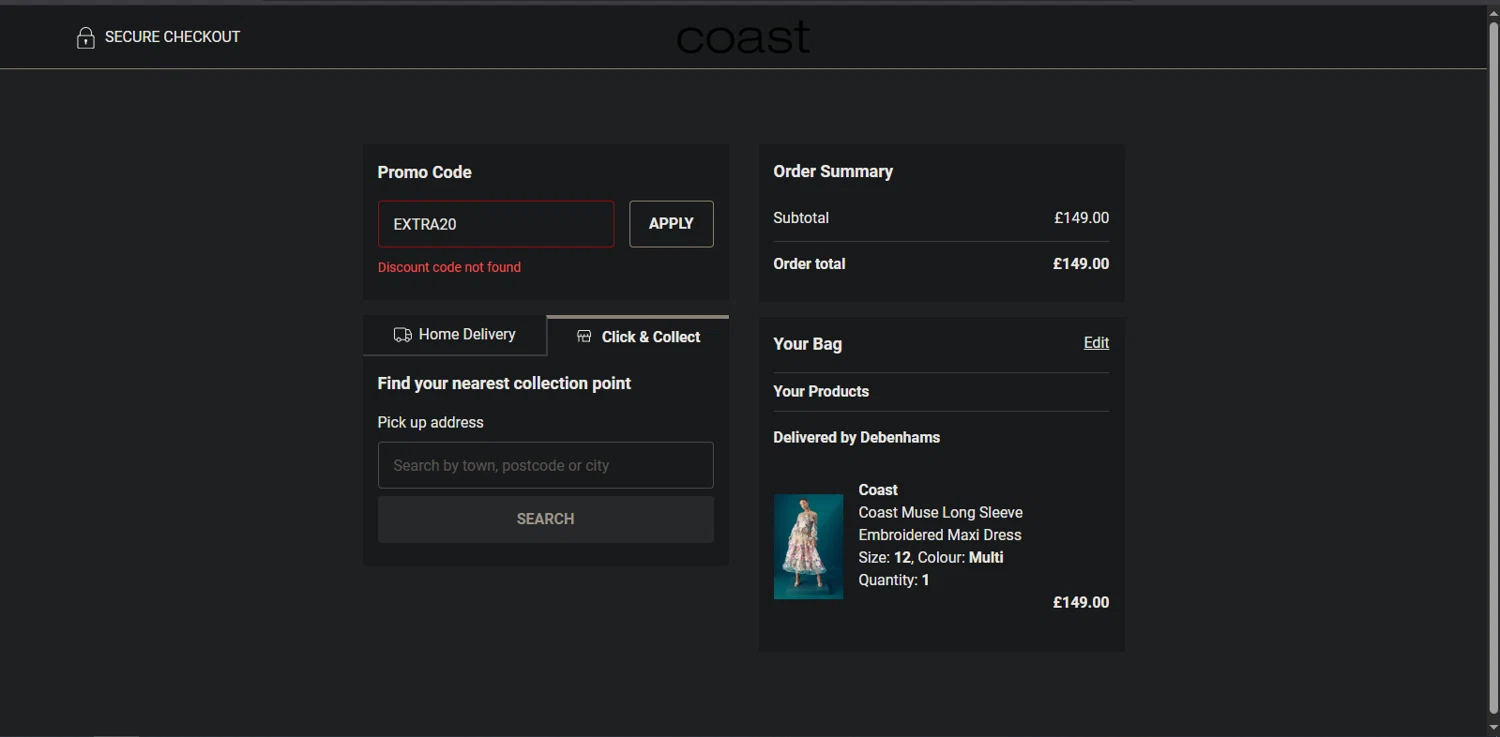This screenshot has width=1500, height=737.
Task: Click the 'Order Summary' heading
Action: (833, 171)
